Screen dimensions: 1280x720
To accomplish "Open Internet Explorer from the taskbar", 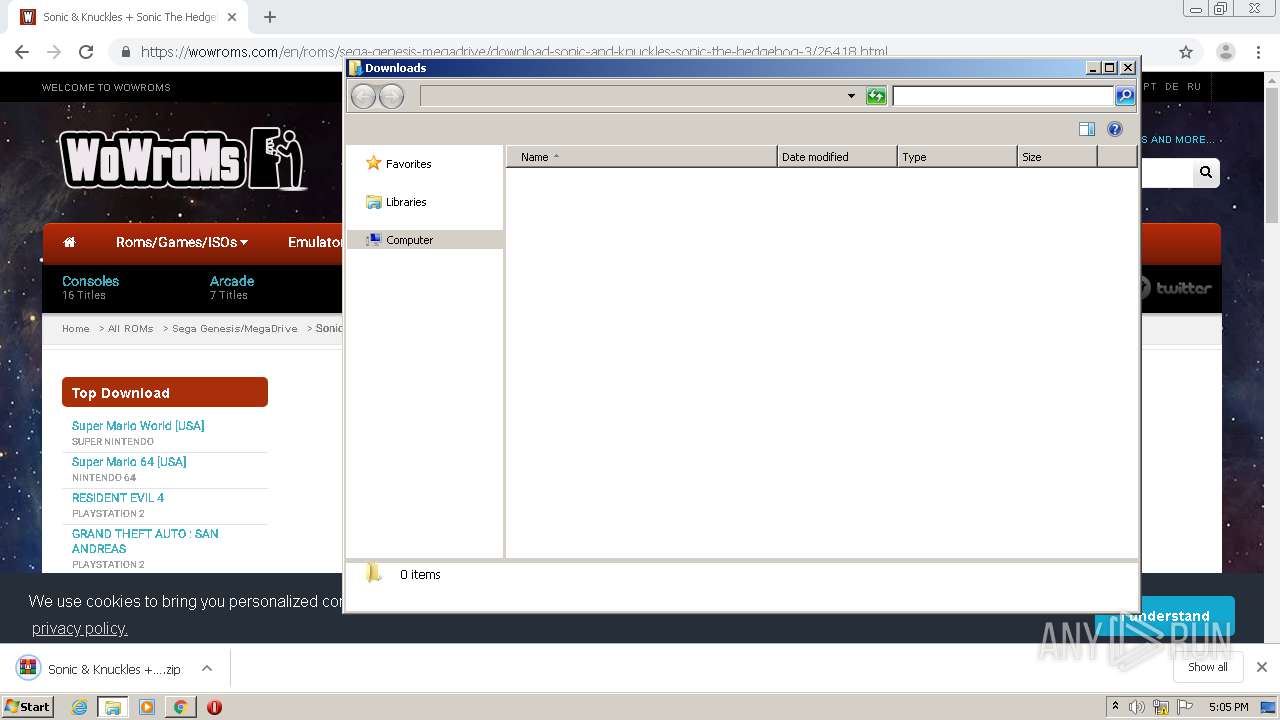I will point(79,707).
